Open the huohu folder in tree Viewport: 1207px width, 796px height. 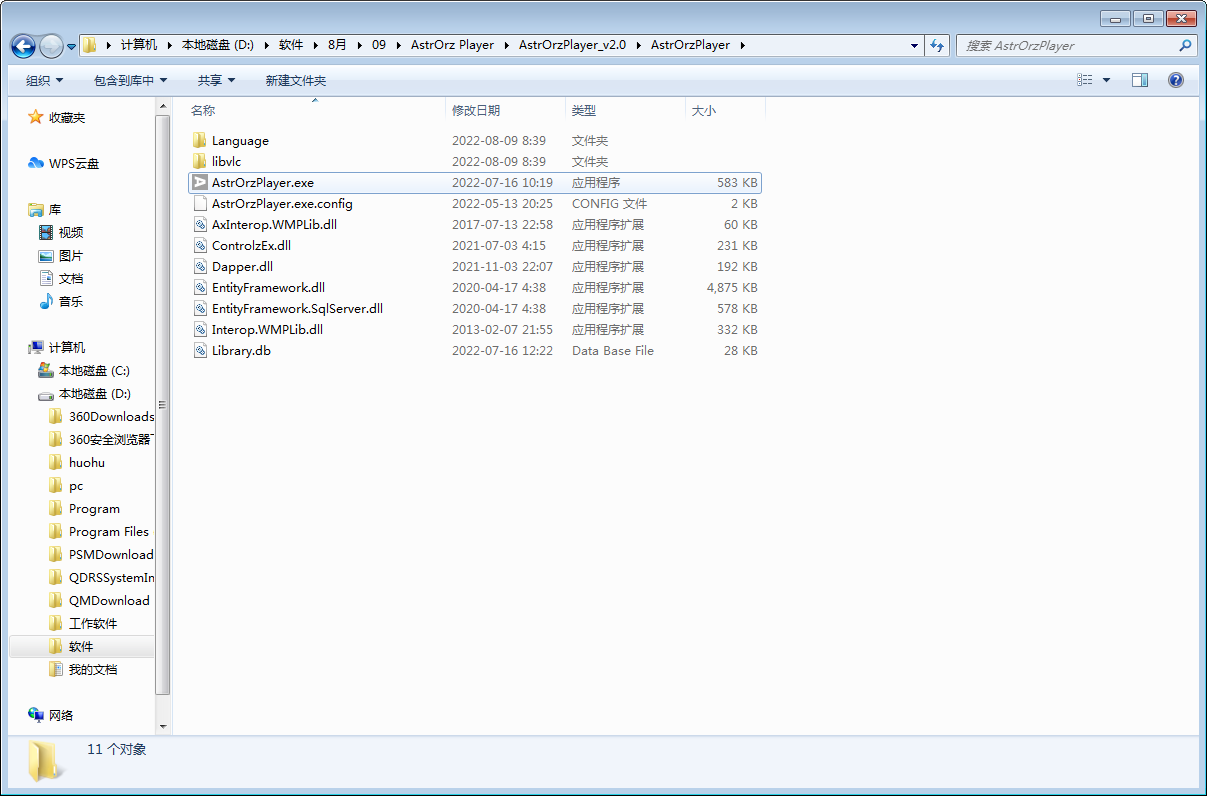tap(87, 463)
